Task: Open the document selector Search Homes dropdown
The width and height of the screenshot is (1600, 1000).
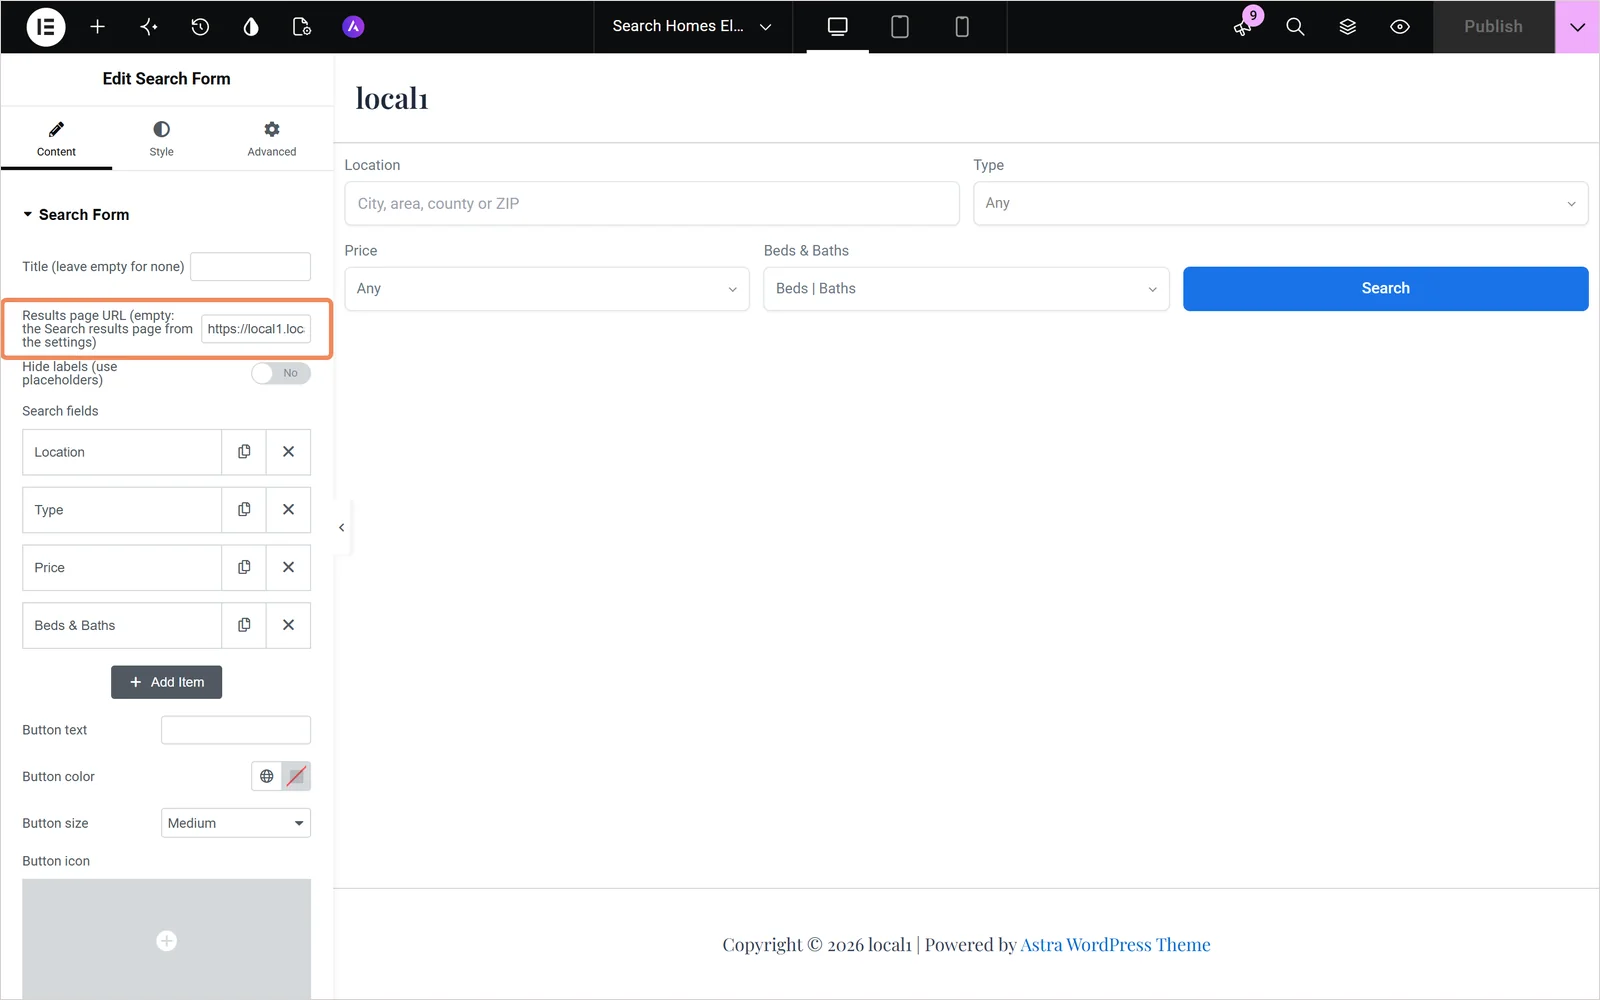Action: tap(692, 27)
